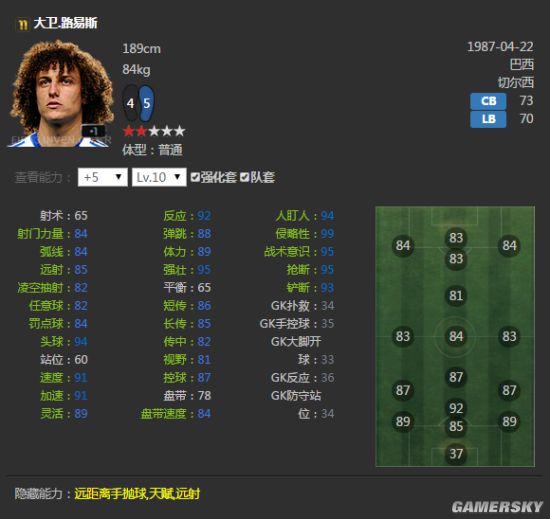Click the 切尔西 club name
The image size is (550, 519).
[x=515, y=82]
